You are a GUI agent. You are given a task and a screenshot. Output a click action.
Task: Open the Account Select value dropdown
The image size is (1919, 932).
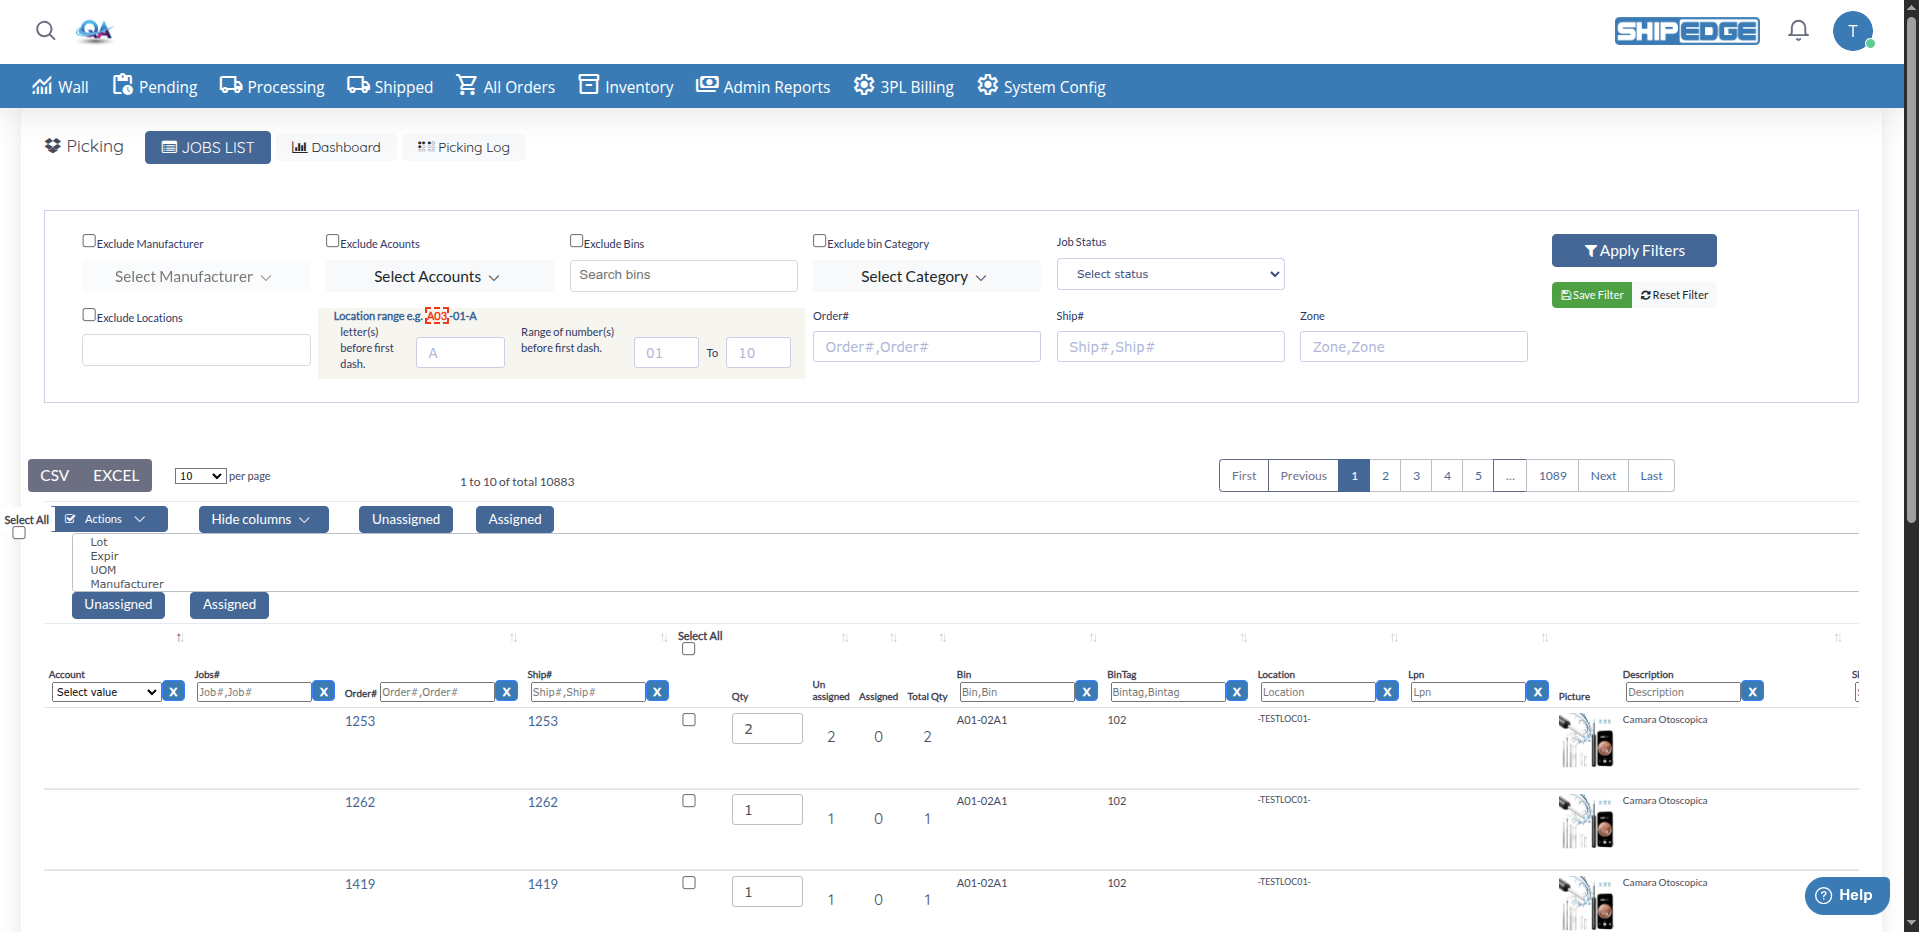(x=106, y=692)
